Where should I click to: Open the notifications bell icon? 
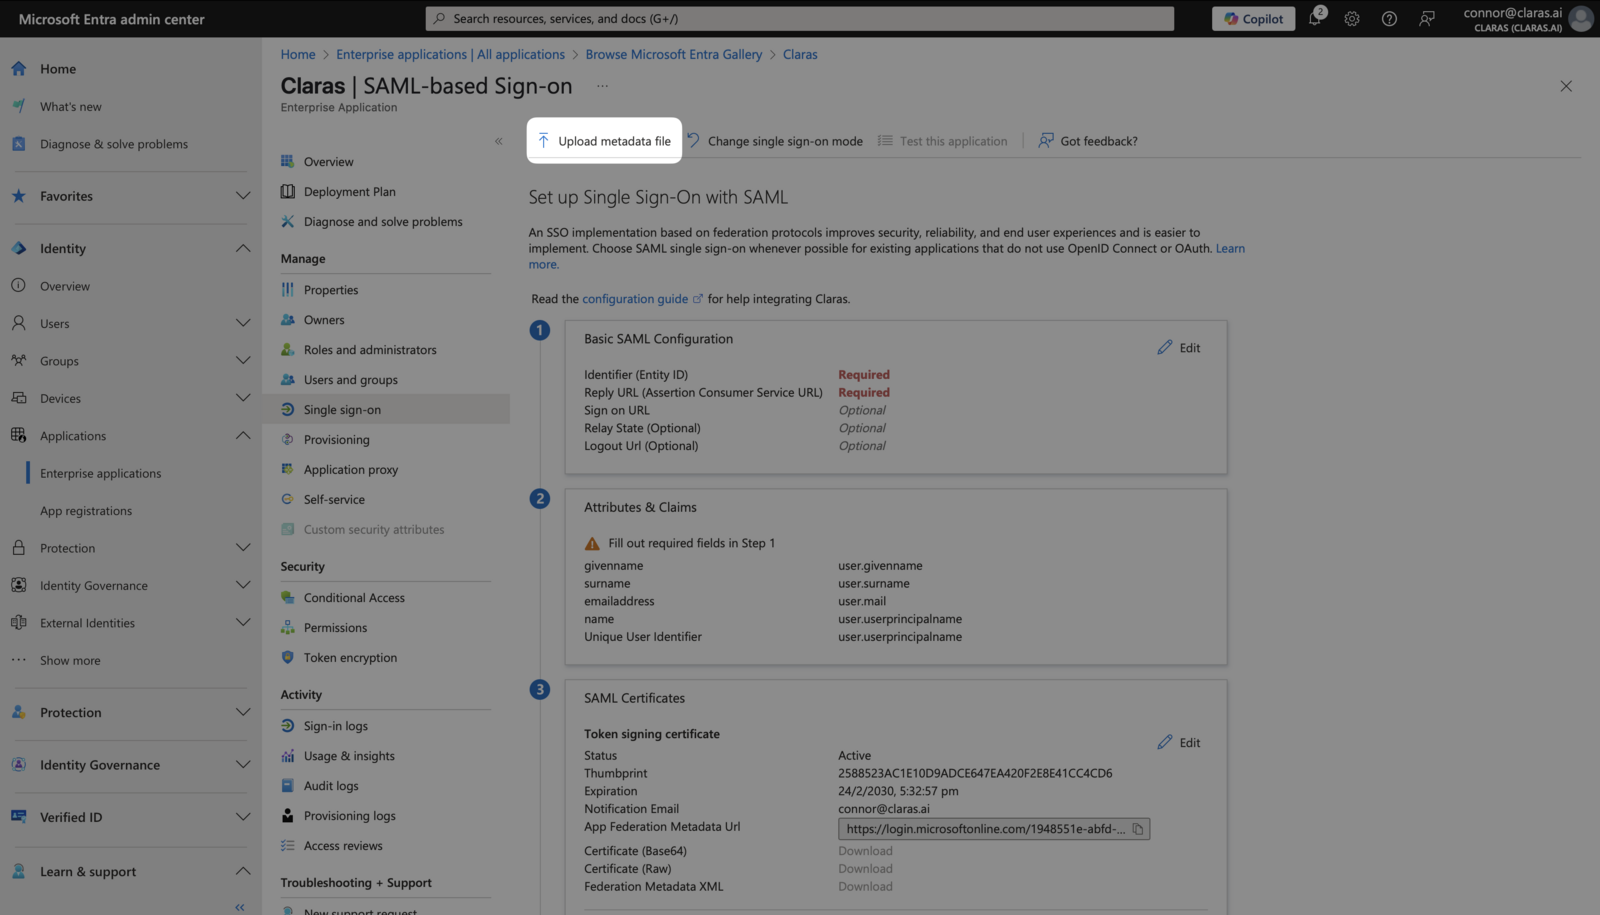1316,18
